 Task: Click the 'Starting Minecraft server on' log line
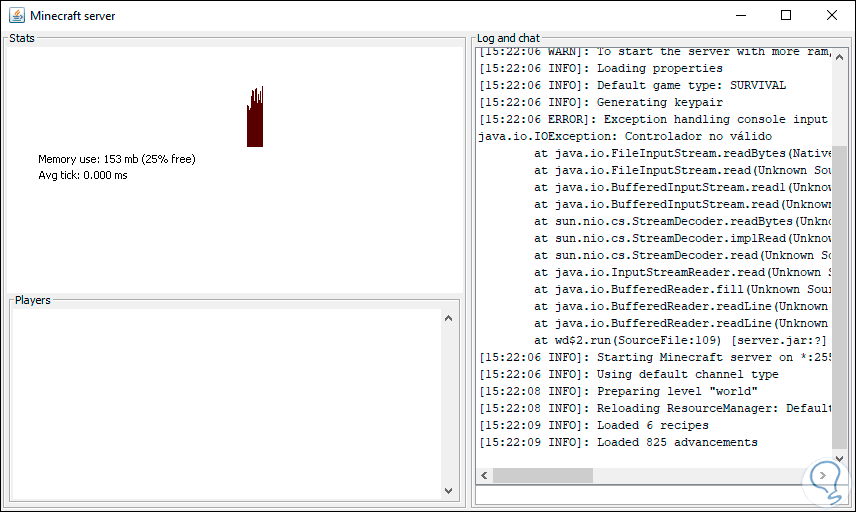(x=655, y=357)
